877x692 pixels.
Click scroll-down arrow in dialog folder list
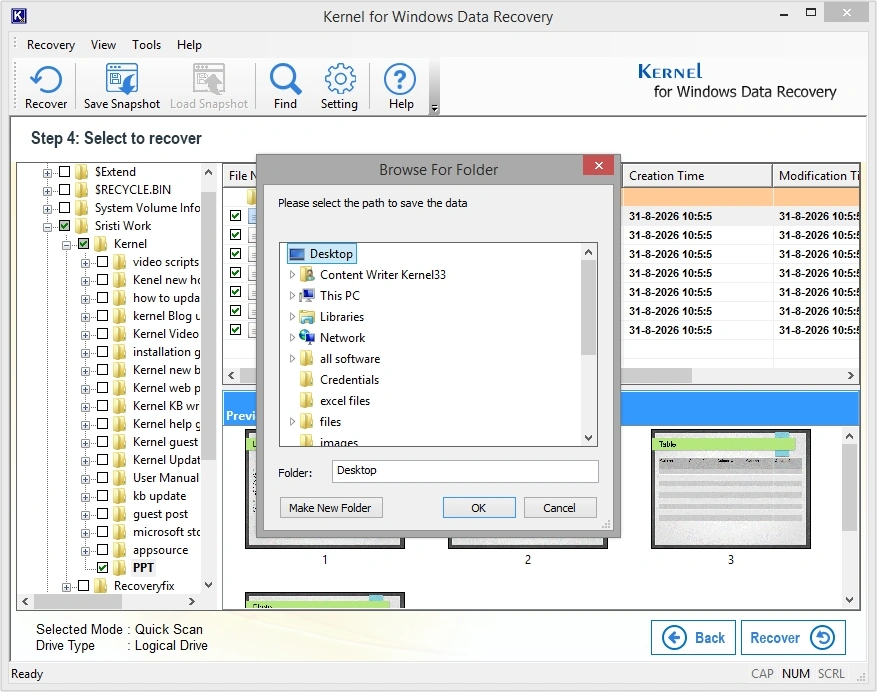(588, 437)
